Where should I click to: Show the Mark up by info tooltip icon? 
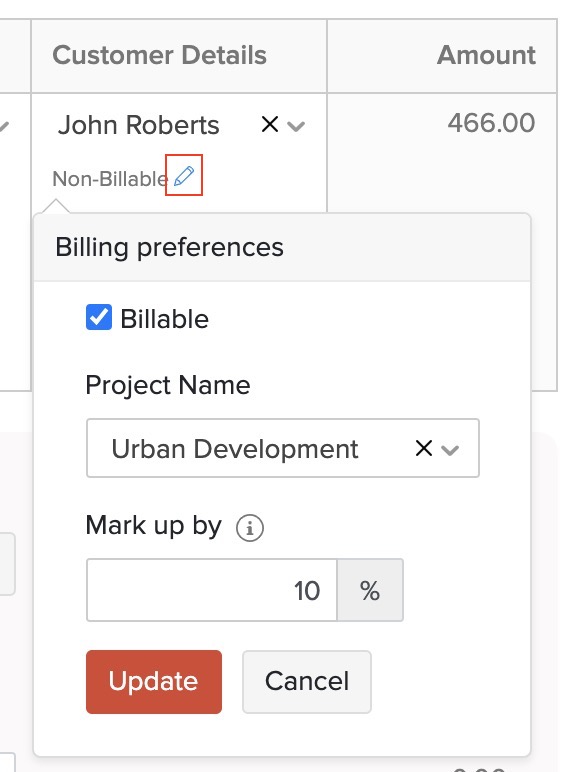coord(250,528)
